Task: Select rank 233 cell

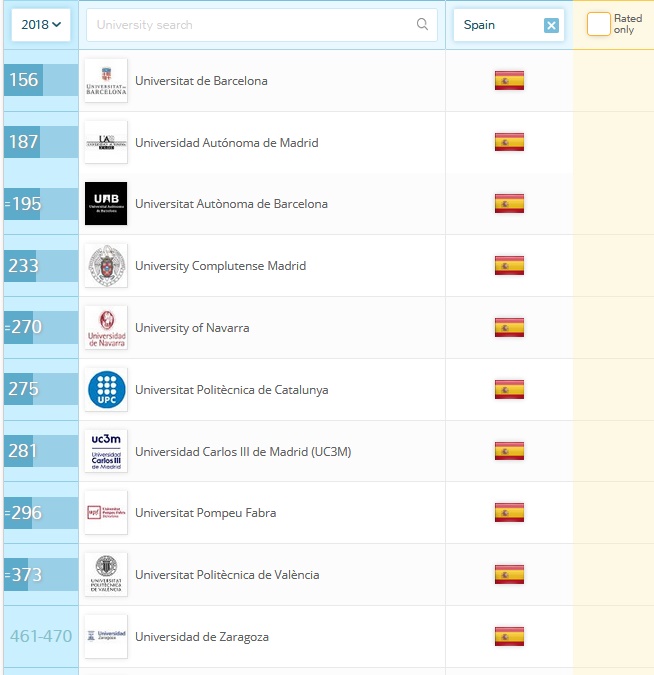Action: pyautogui.click(x=41, y=266)
